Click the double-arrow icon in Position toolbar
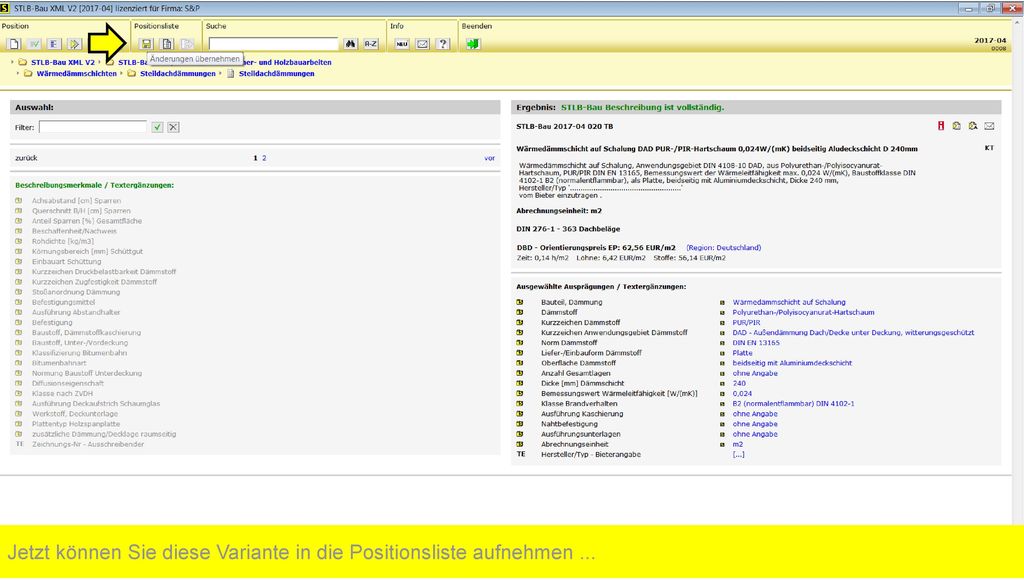Image resolution: width=1024 pixels, height=580 pixels. coord(74,44)
